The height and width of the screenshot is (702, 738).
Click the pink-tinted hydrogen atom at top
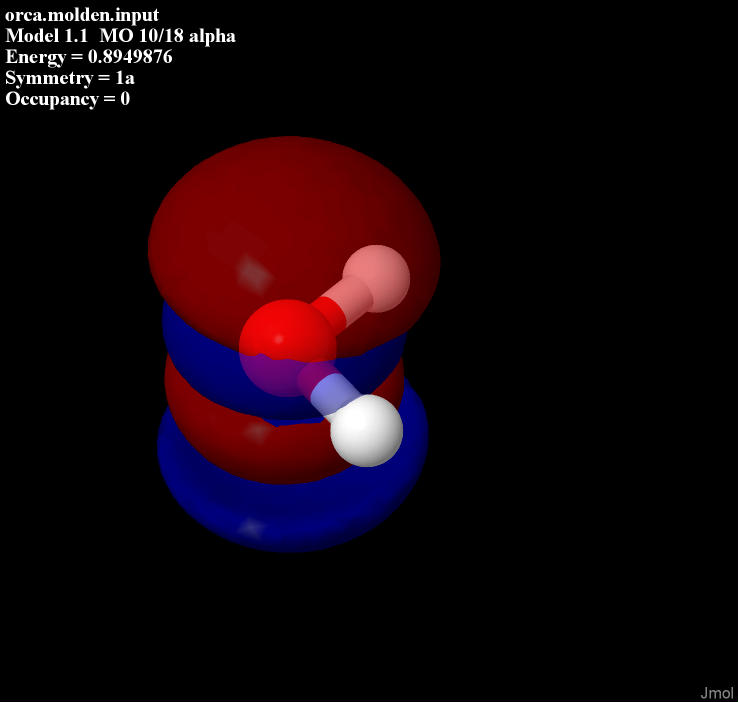(x=376, y=279)
